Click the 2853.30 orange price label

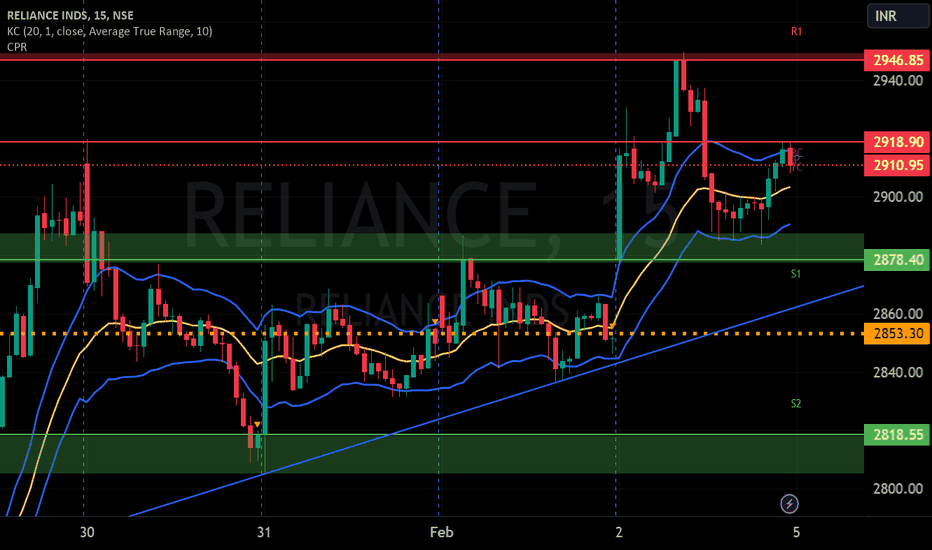(x=897, y=334)
